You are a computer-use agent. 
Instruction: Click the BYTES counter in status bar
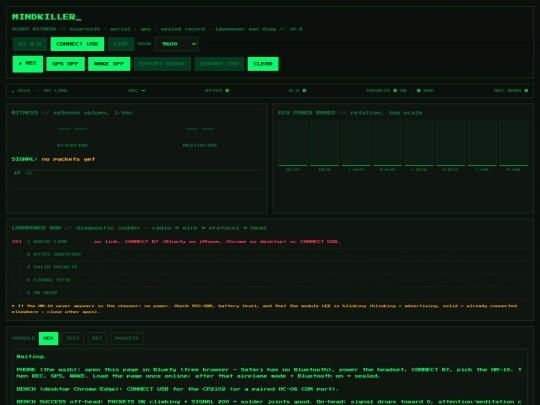point(217,91)
